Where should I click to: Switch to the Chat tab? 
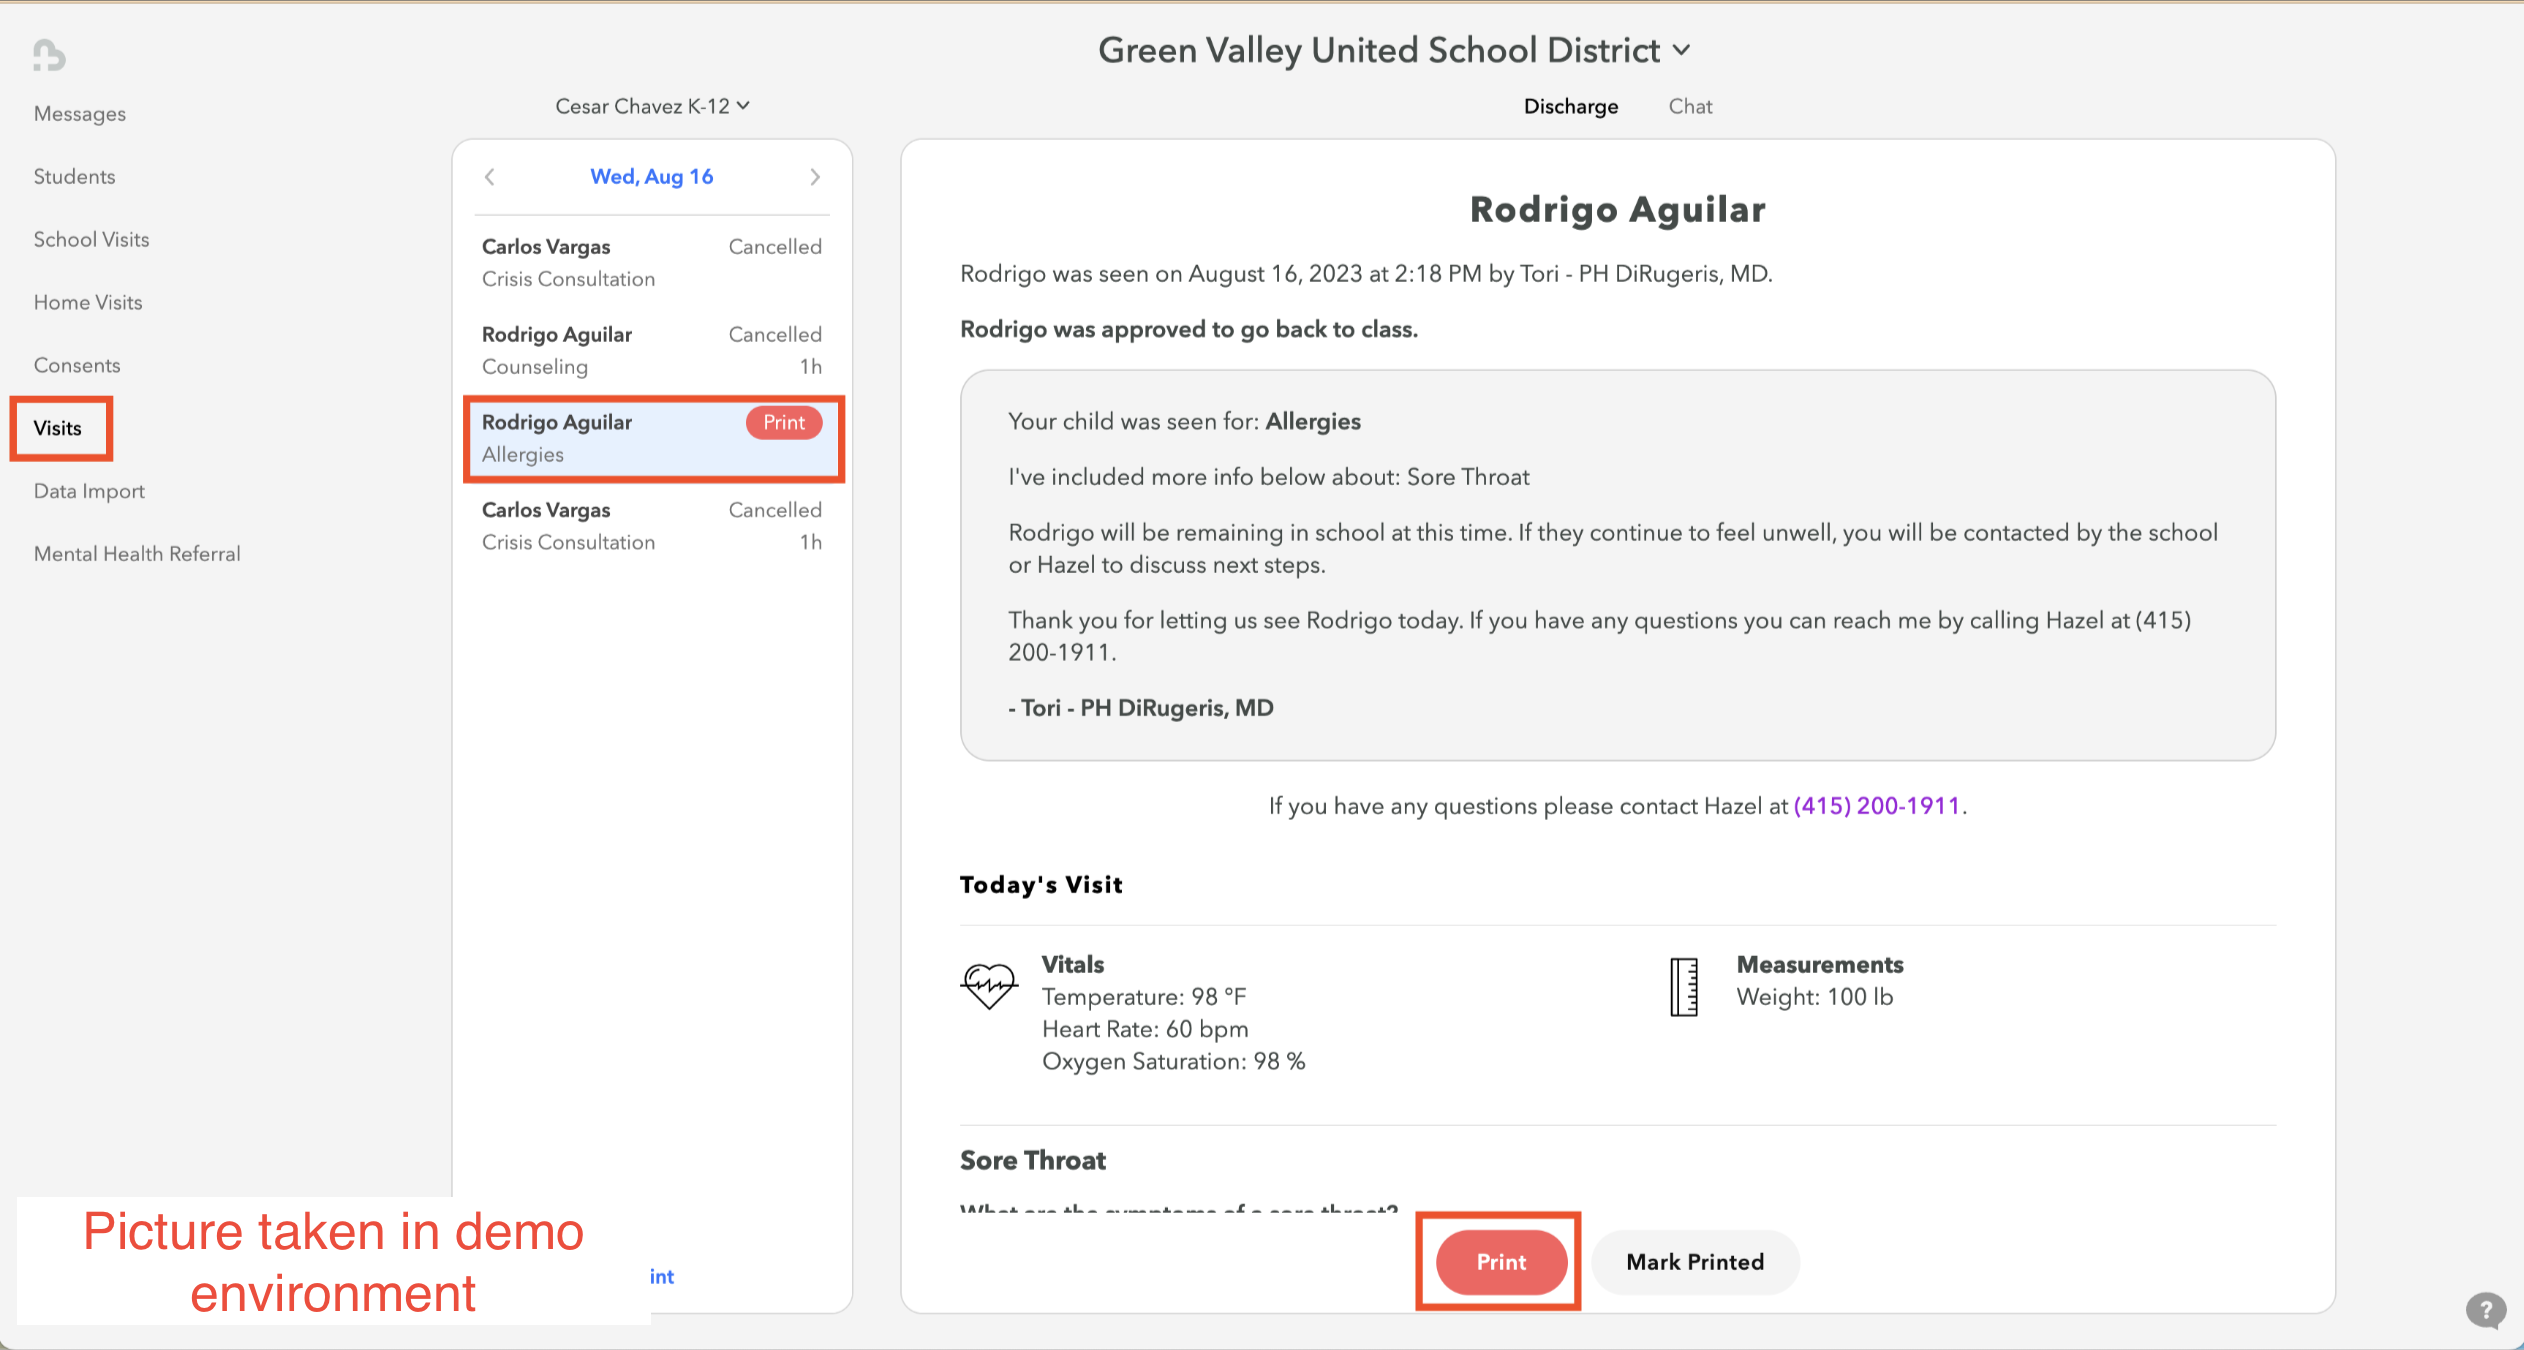(1690, 106)
